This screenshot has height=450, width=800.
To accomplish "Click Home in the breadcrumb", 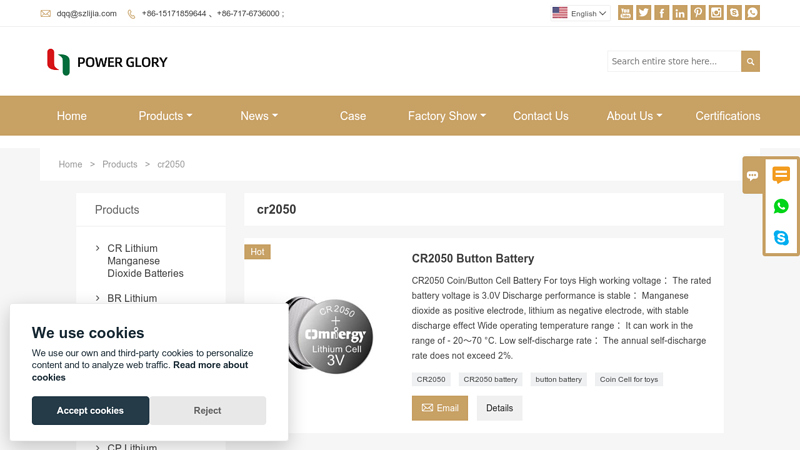I will [x=70, y=164].
